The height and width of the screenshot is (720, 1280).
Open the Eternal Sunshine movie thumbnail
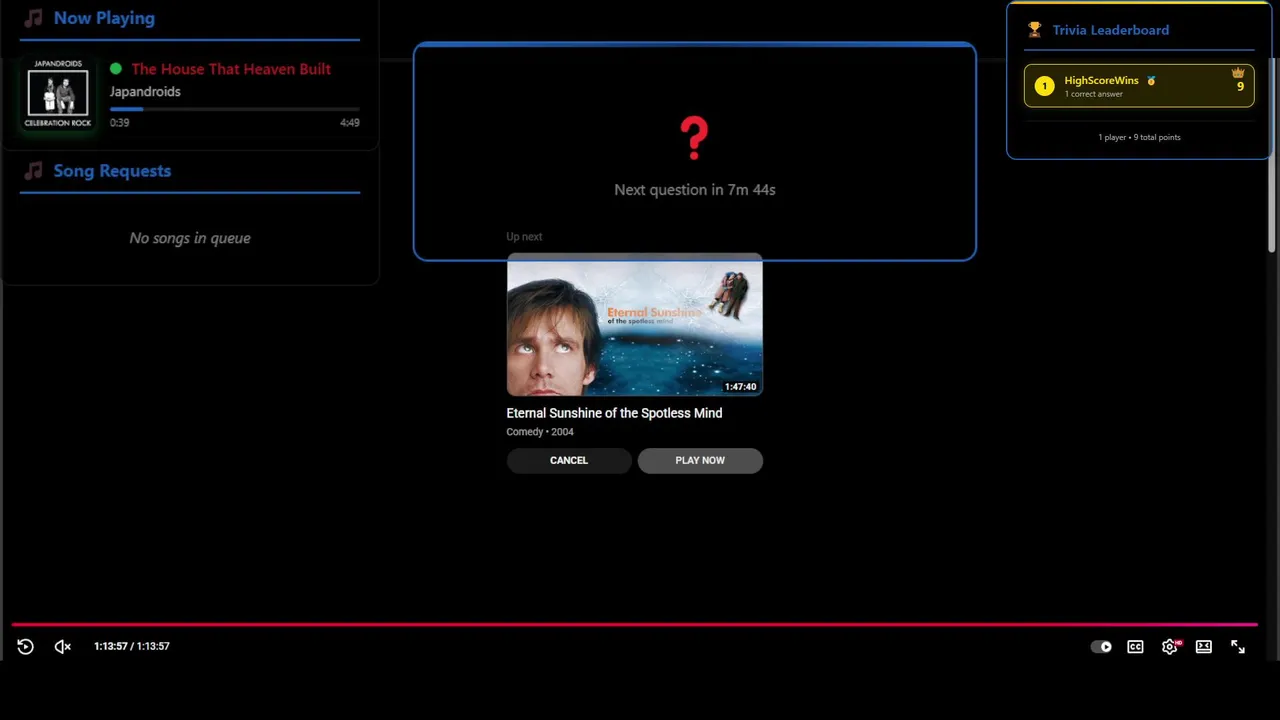click(x=635, y=325)
